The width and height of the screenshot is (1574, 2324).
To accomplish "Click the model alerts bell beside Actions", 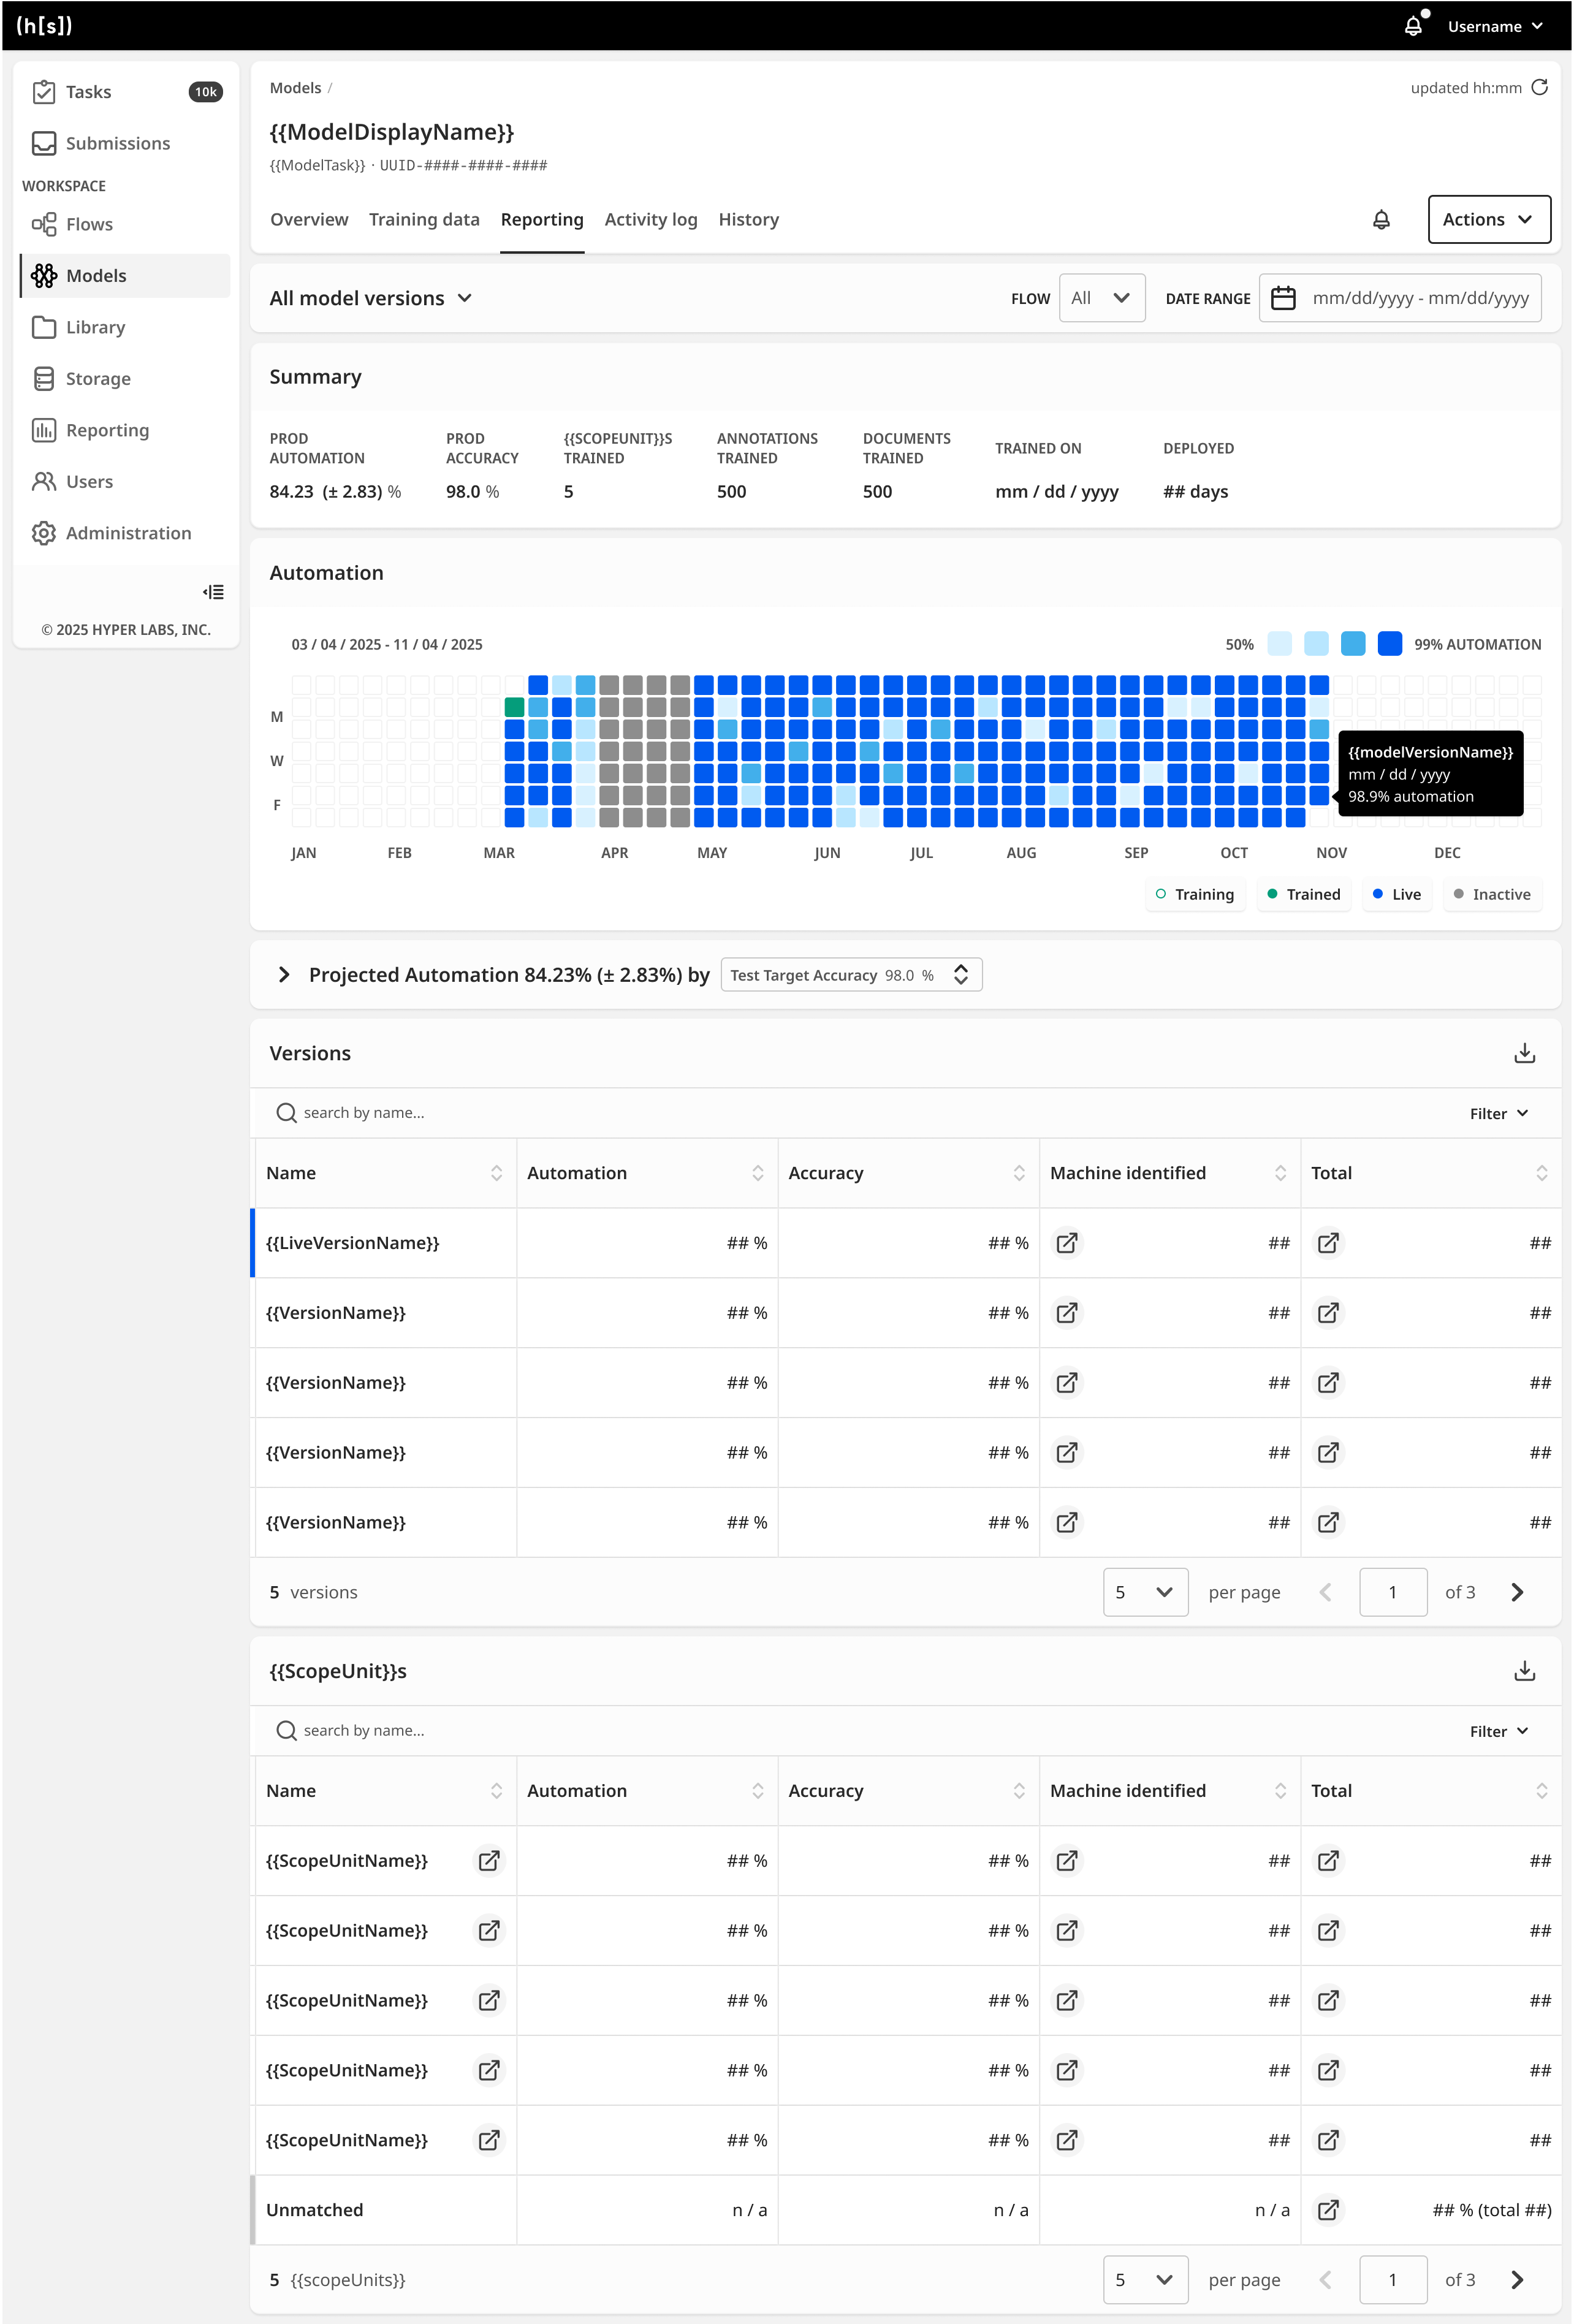I will tap(1381, 219).
